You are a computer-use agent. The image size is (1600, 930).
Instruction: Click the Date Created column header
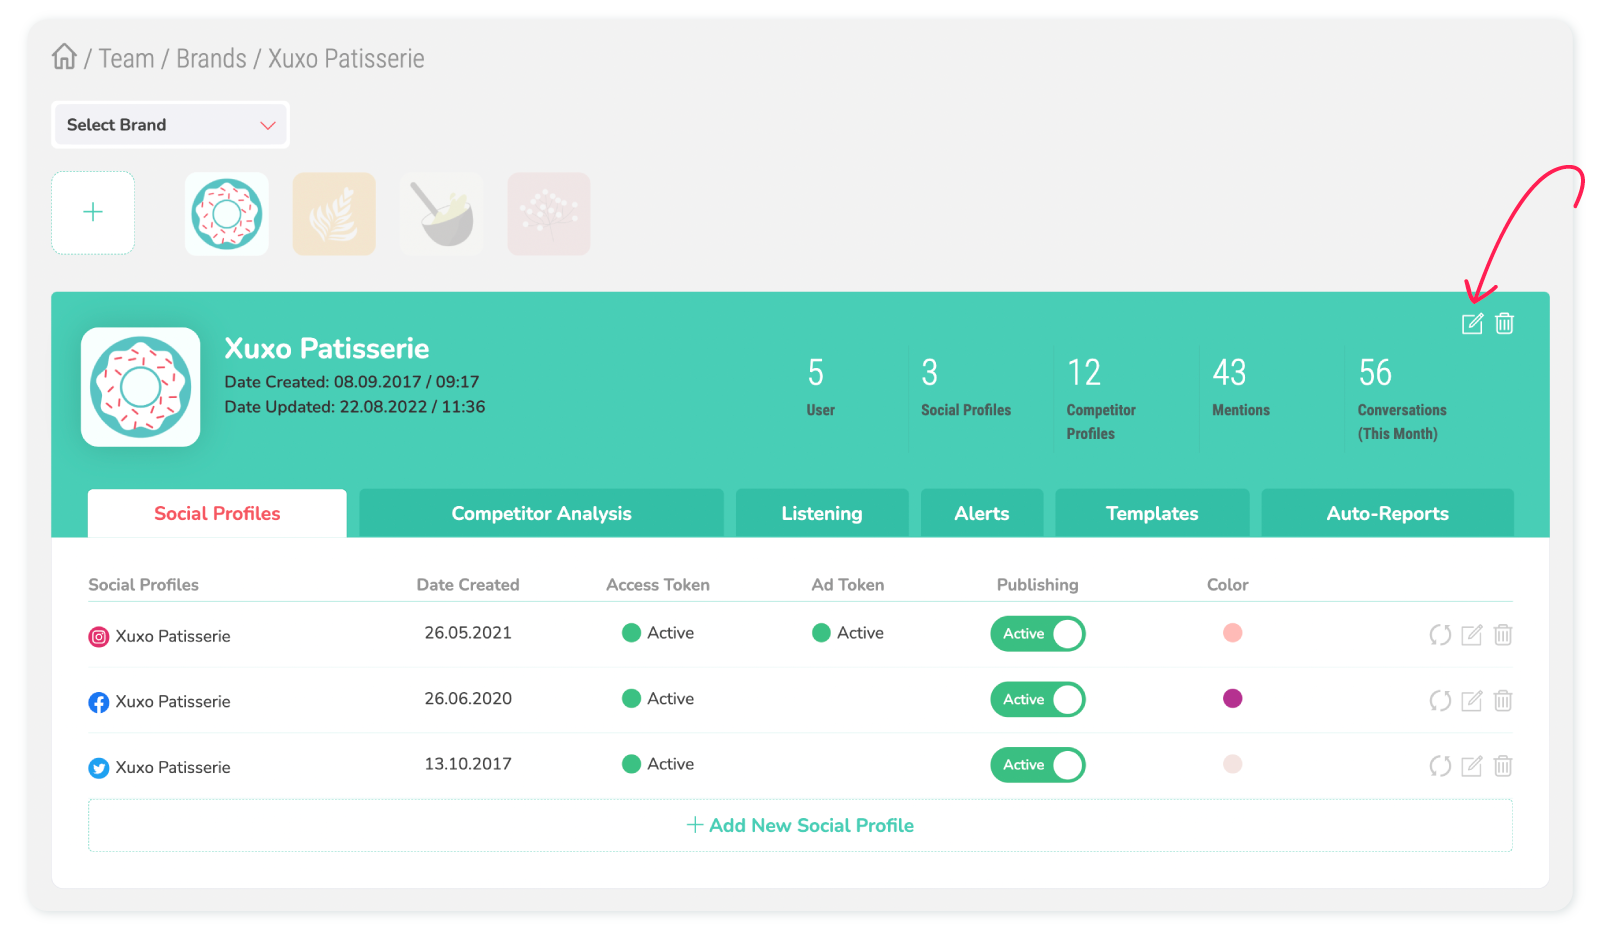(468, 585)
